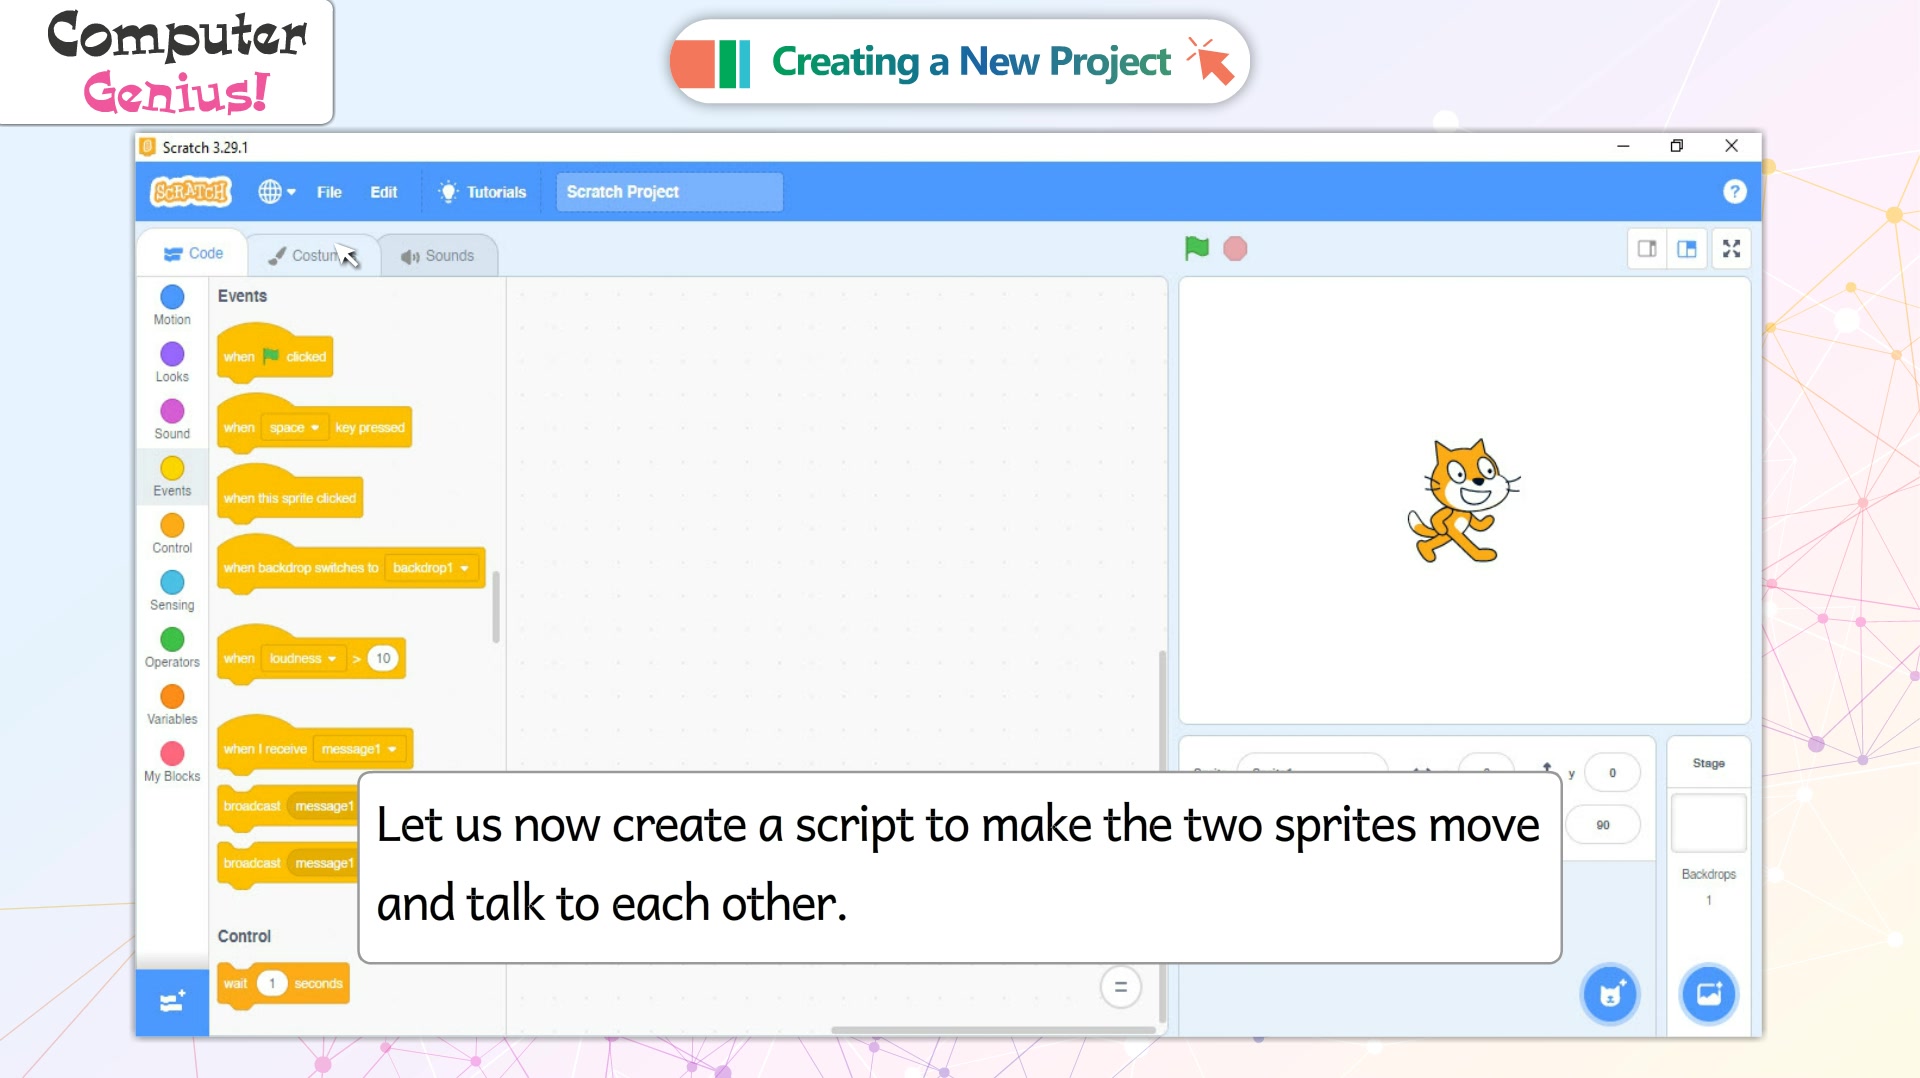Open Tutorials from the menu bar
Image resolution: width=1920 pixels, height=1078 pixels.
coord(483,192)
